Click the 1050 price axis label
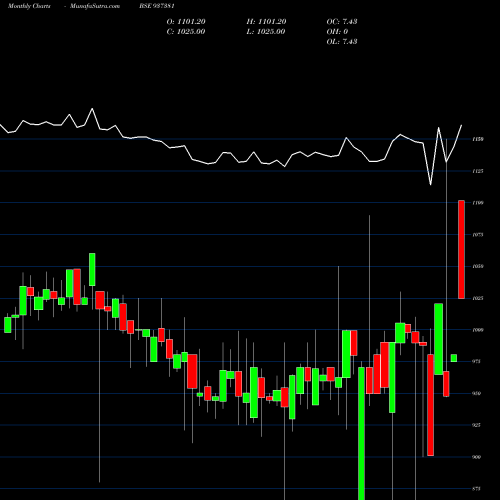Viewport: 500px width, 500px height. tap(478, 266)
